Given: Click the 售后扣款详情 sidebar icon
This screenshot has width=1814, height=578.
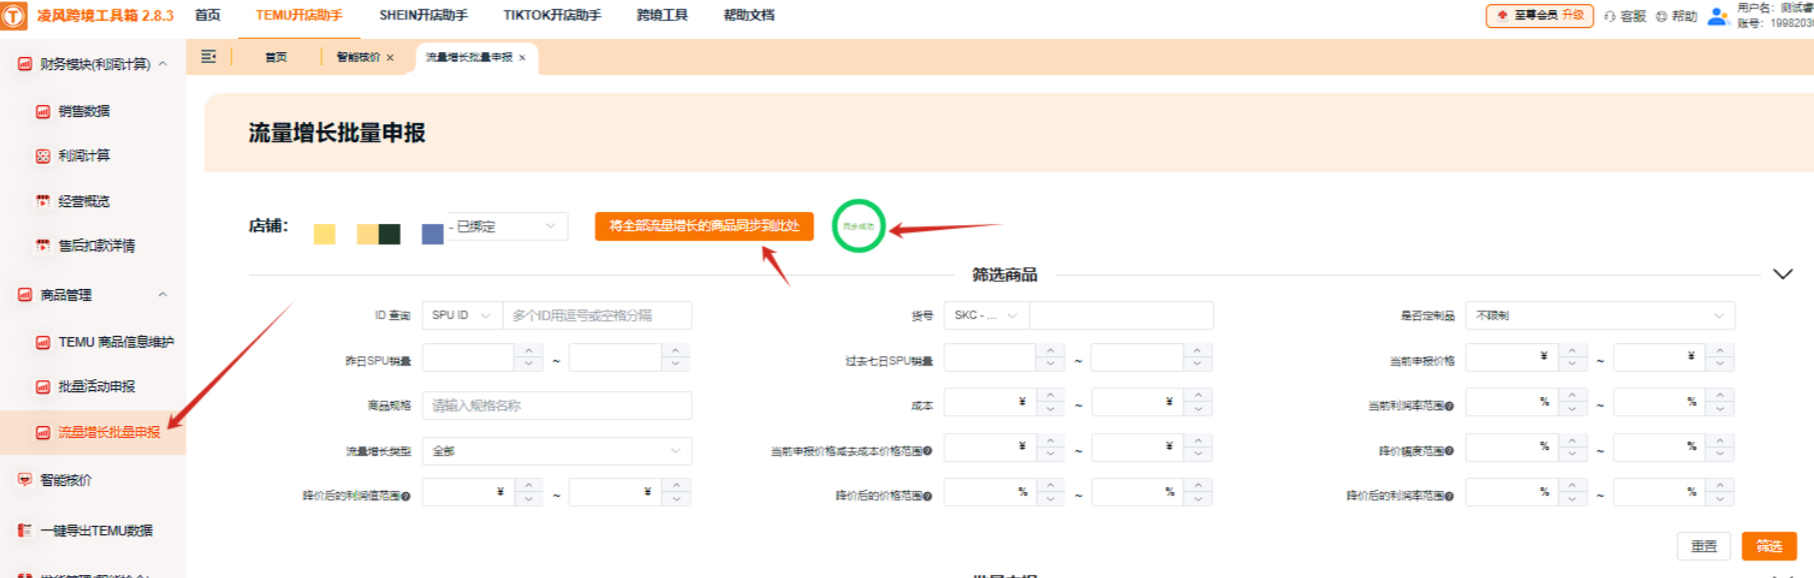Looking at the screenshot, I should point(43,245).
